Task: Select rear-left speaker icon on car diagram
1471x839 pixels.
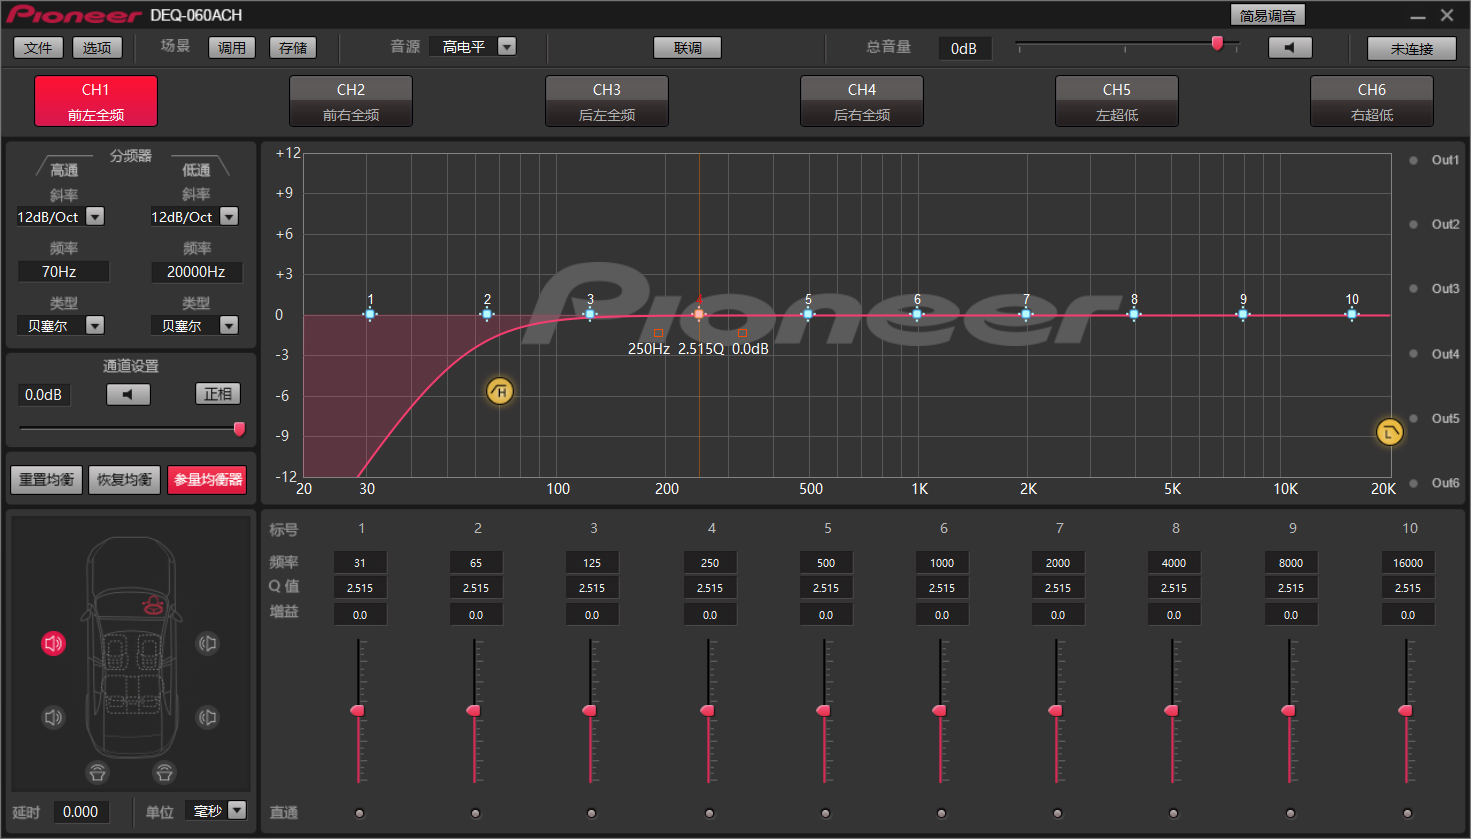Action: (x=54, y=717)
